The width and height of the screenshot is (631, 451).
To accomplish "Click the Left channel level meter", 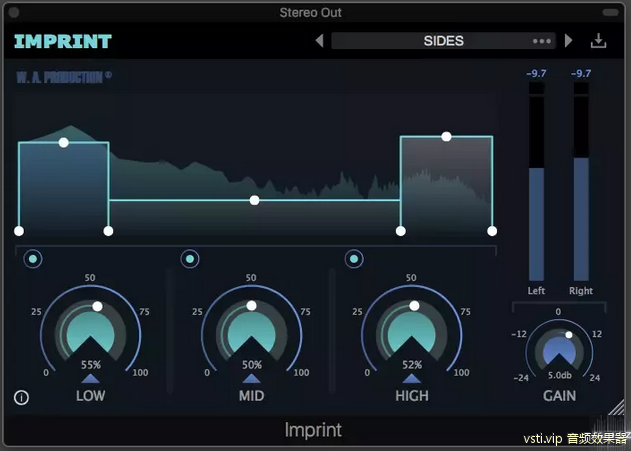I will (x=536, y=182).
